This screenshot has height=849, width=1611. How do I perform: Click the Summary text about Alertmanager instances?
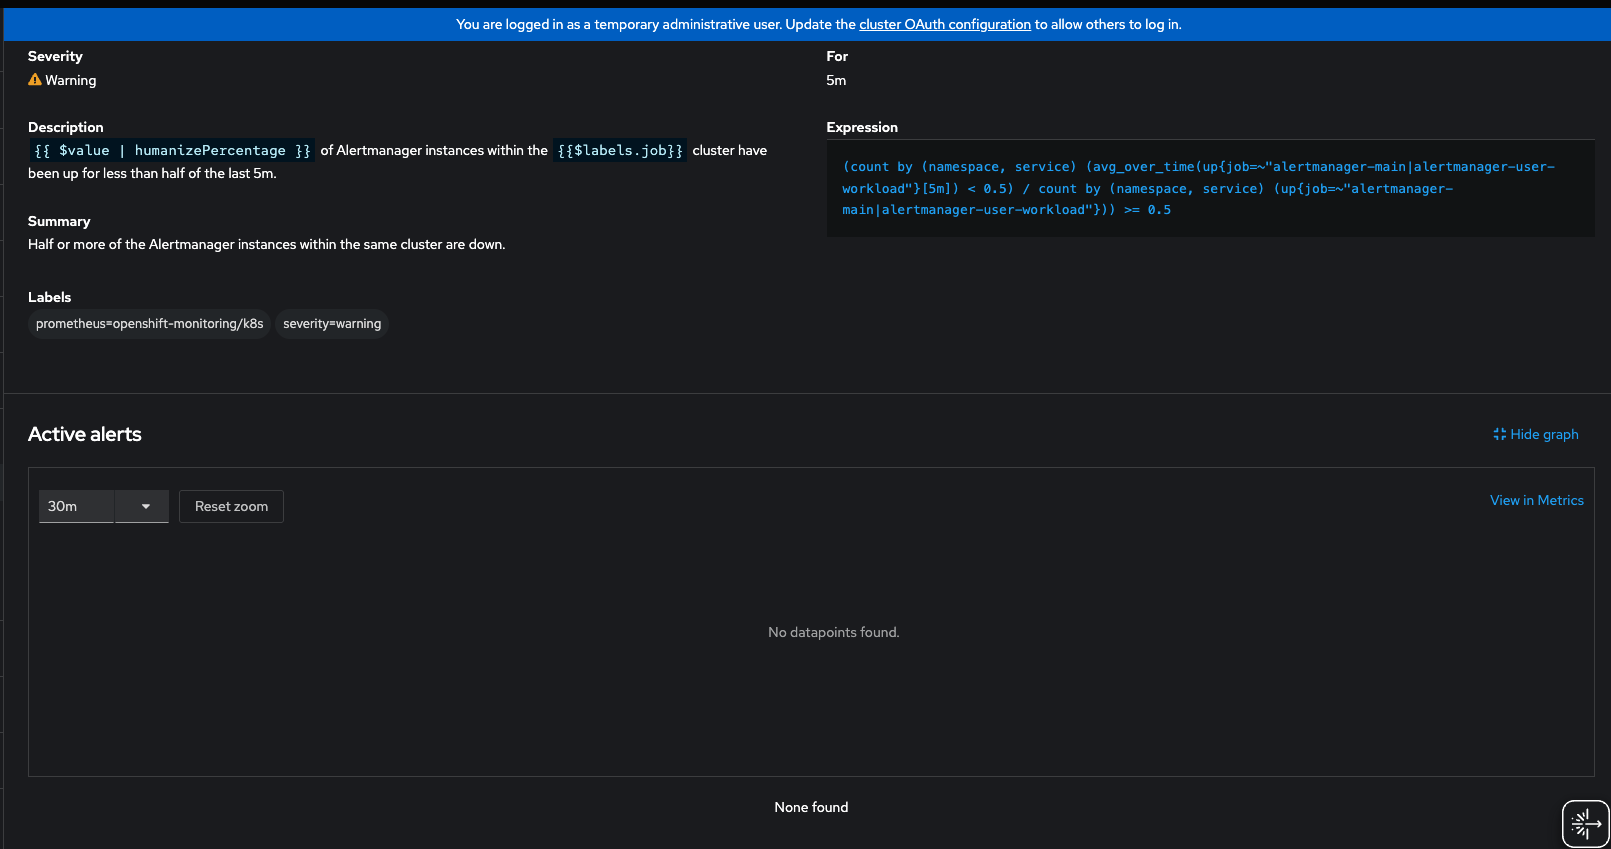point(266,244)
